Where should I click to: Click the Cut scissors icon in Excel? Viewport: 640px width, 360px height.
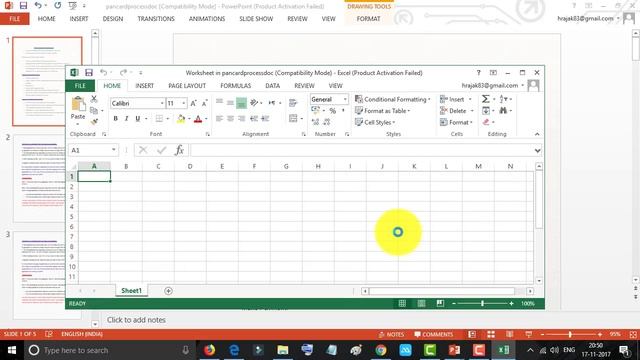point(94,98)
